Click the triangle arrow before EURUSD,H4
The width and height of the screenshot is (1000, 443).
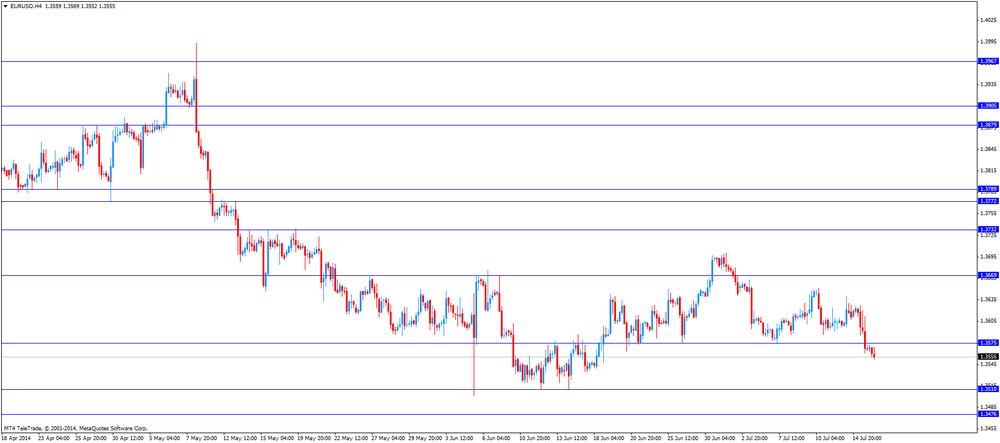pyautogui.click(x=6, y=5)
